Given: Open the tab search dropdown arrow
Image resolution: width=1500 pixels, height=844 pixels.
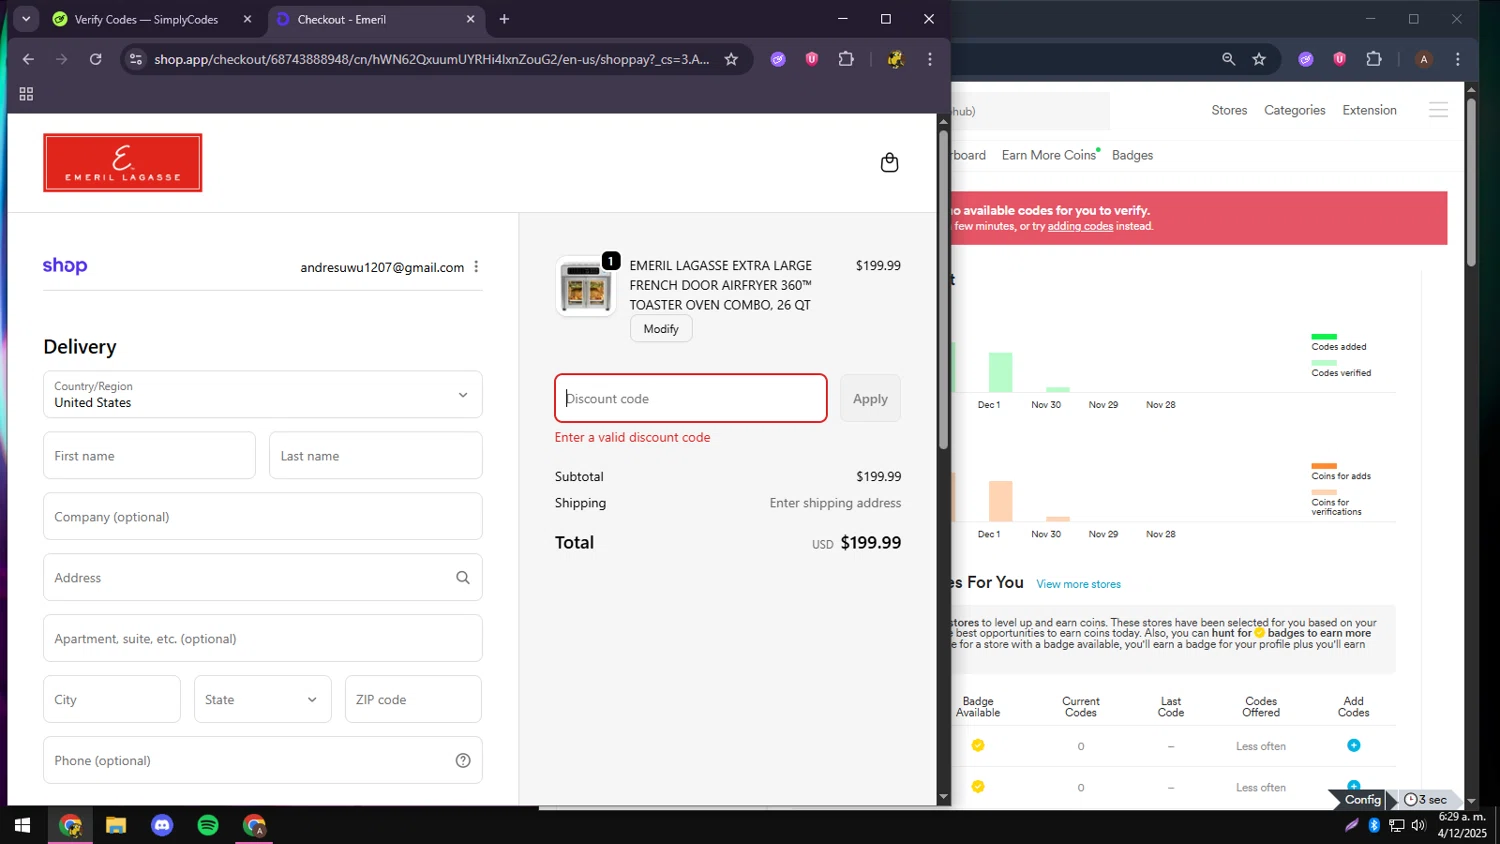Looking at the screenshot, I should (x=26, y=19).
